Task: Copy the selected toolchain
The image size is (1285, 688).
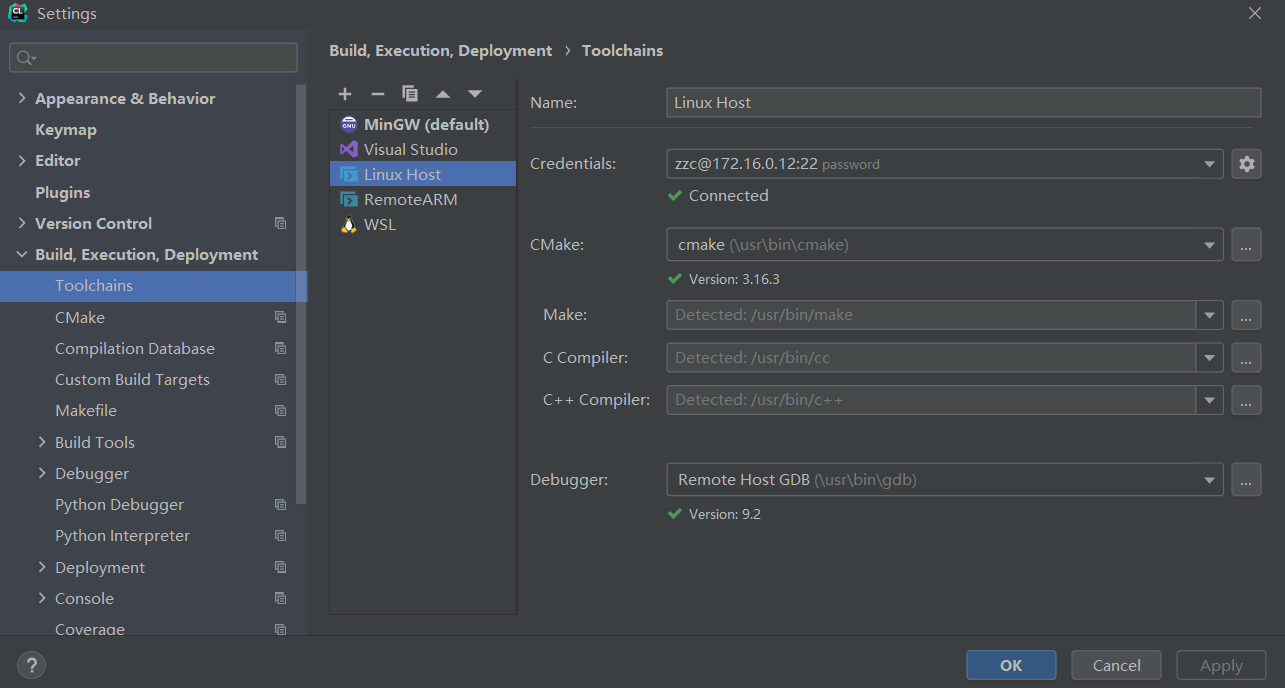Action: [x=410, y=94]
